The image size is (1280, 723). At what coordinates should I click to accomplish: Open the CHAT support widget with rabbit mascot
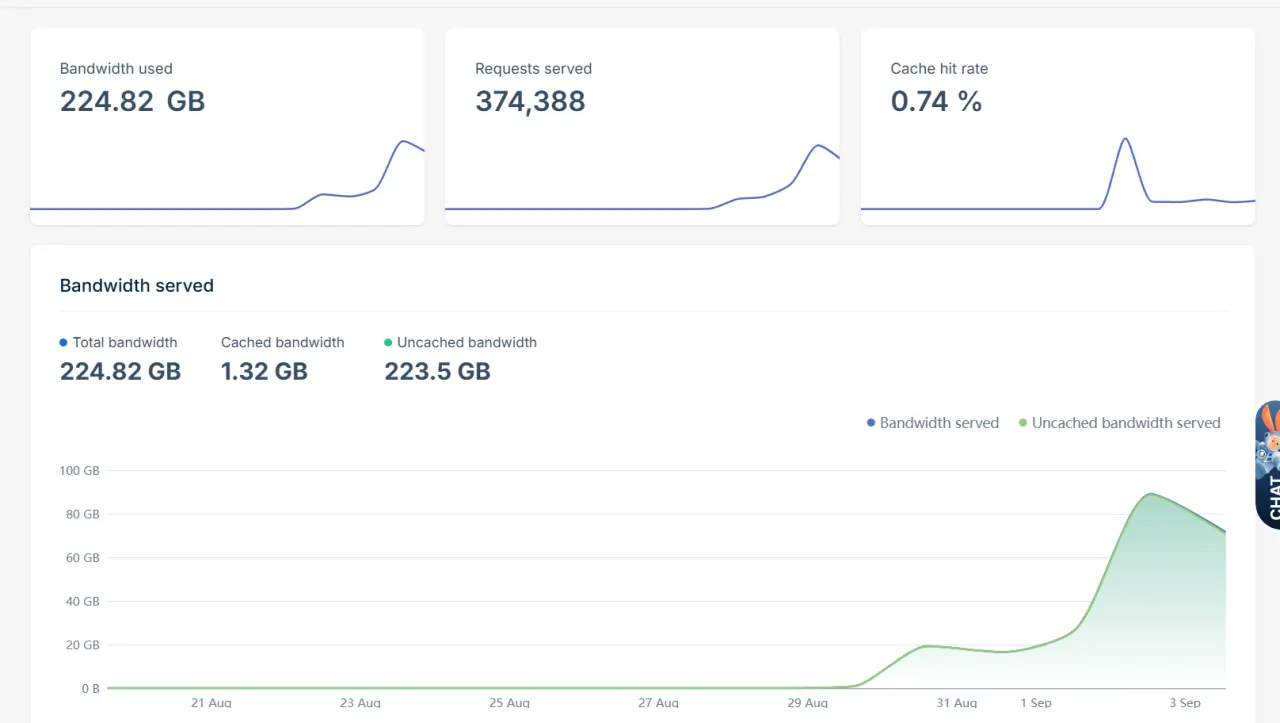coord(1268,464)
